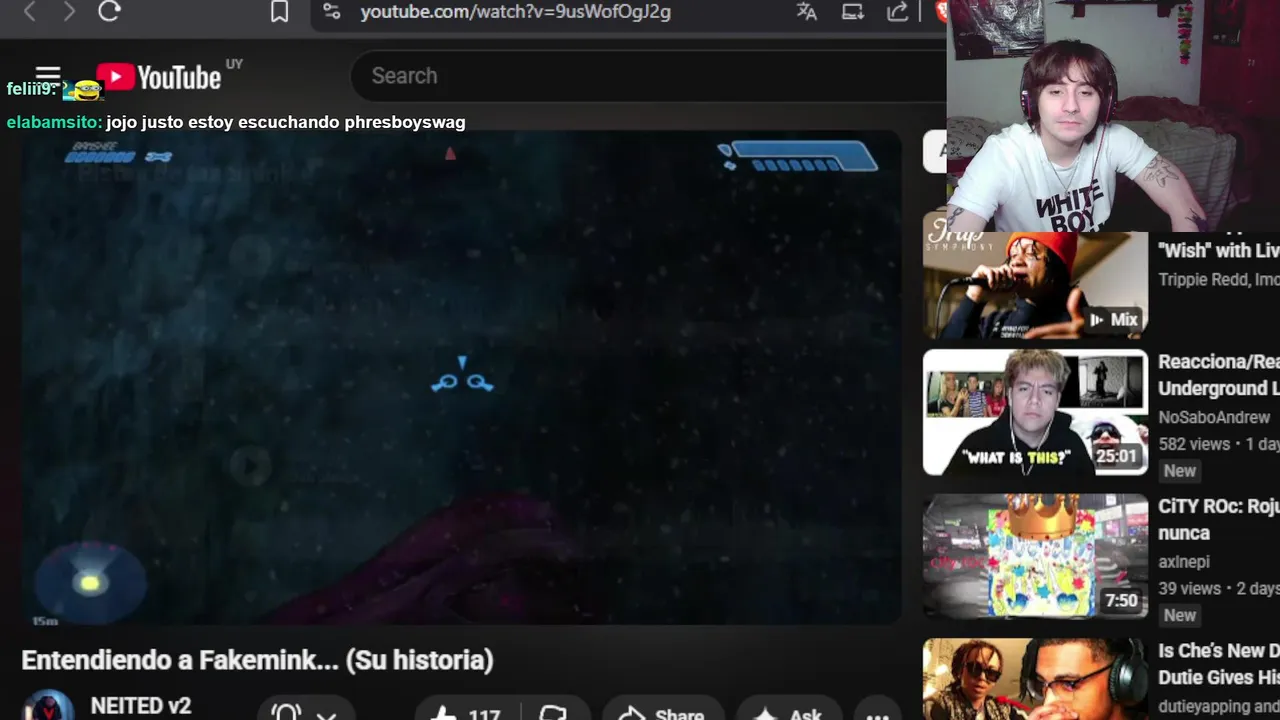Click the "39 views" text
Viewport: 1280px width, 720px height.
point(1189,588)
